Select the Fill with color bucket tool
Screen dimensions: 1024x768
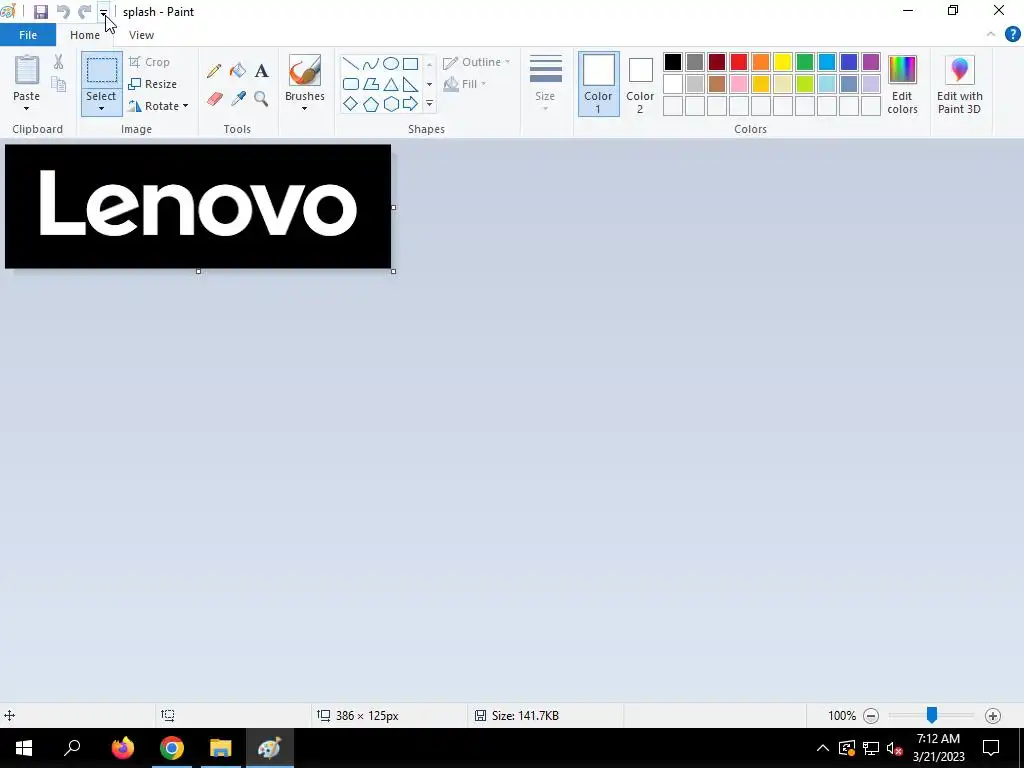[x=238, y=71]
